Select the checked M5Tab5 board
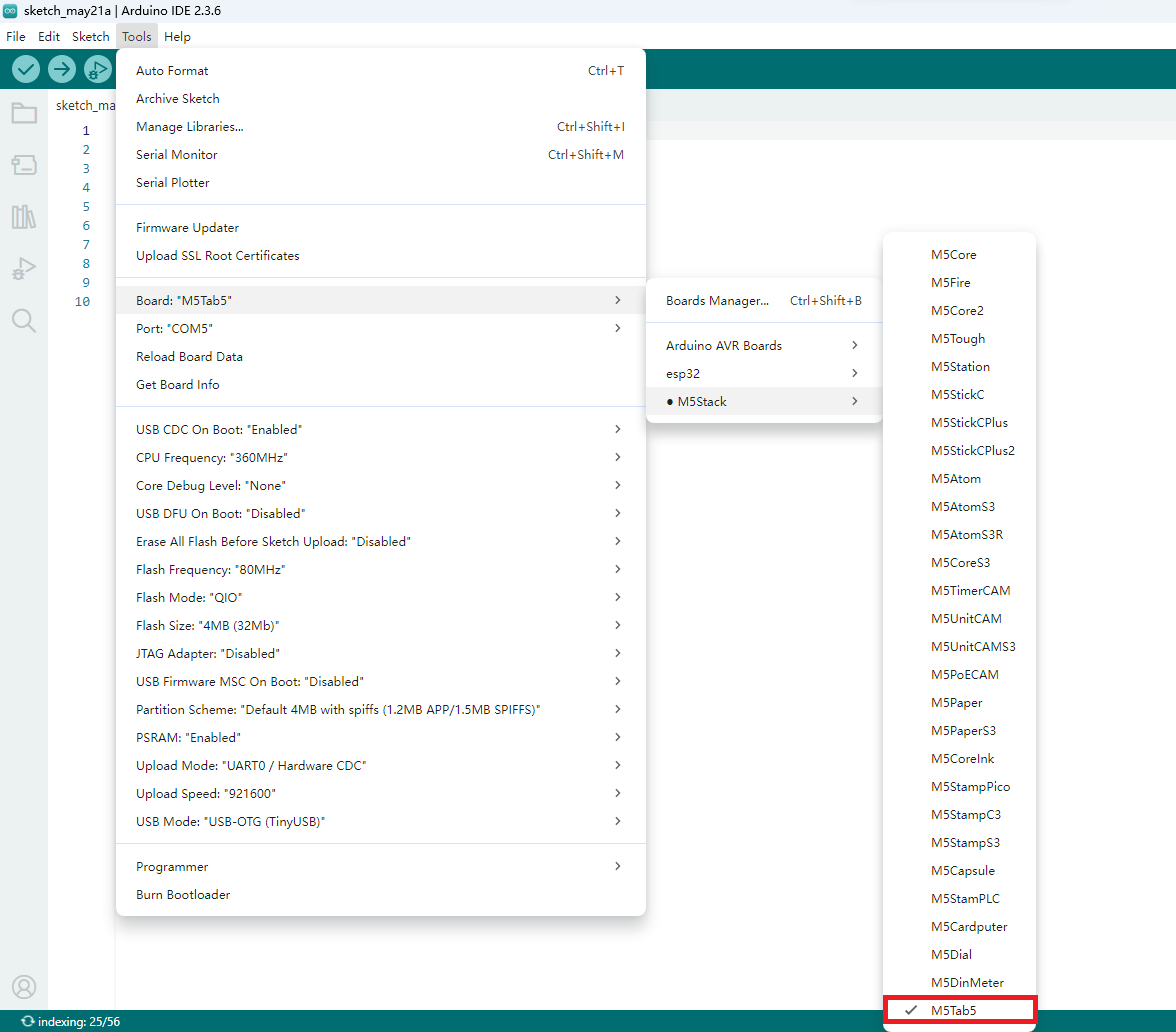 click(x=960, y=1010)
